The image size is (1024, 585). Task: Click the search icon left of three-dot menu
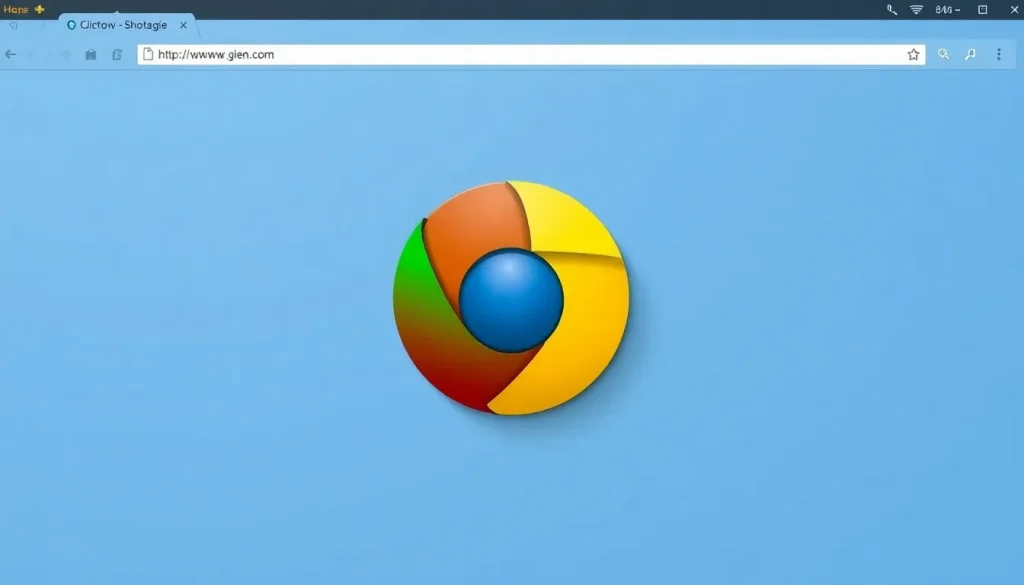click(970, 55)
